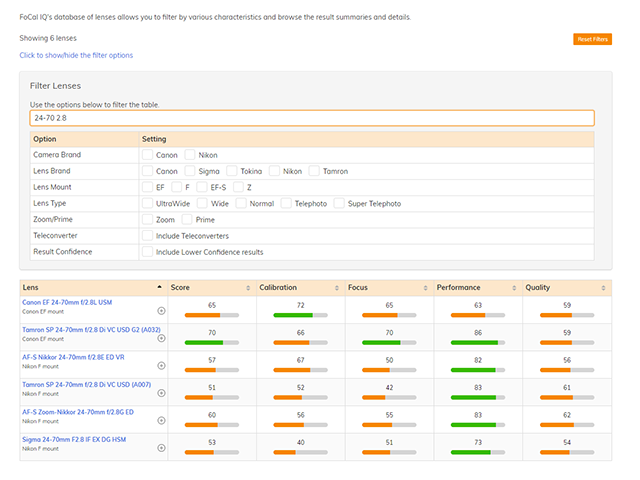The image size is (640, 480).
Task: Click Canon EF 24-70mm Calibration bar 72
Action: point(300,315)
